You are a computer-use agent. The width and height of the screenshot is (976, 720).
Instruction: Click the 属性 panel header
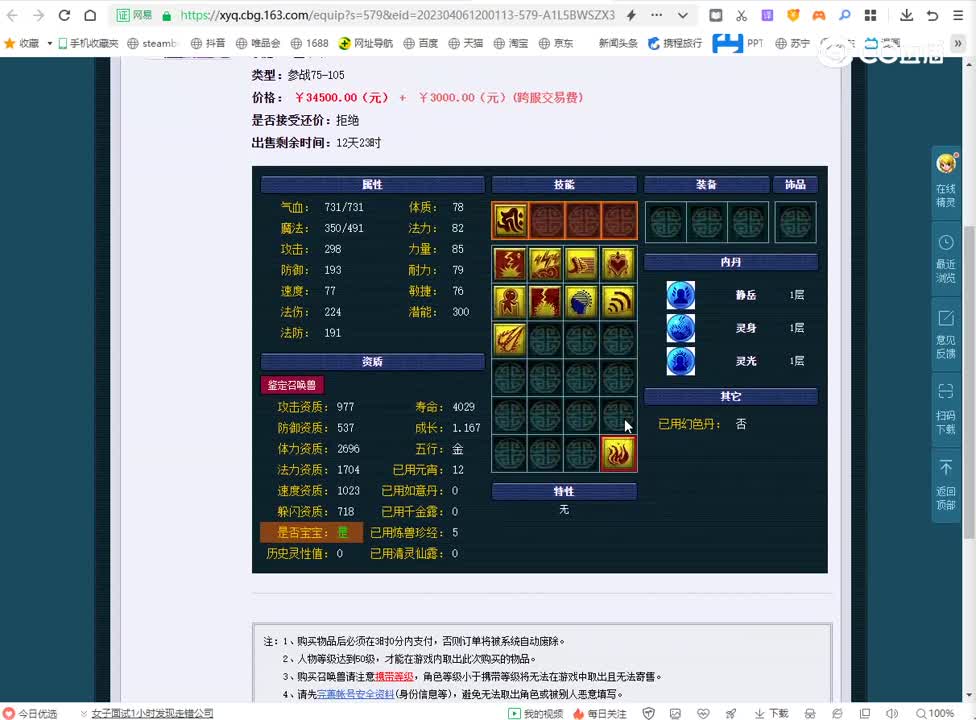(x=372, y=184)
